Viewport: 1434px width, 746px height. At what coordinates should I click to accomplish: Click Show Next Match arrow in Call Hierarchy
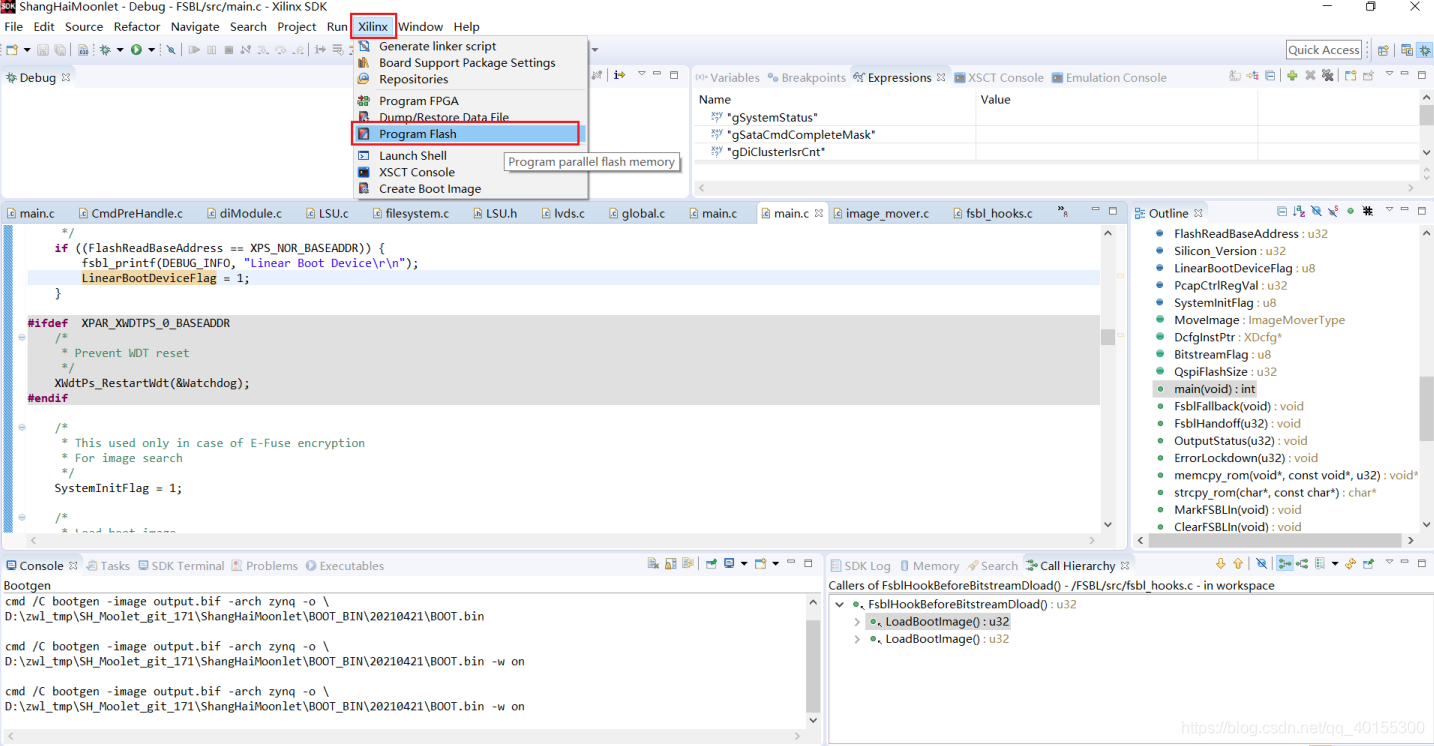pos(1220,564)
